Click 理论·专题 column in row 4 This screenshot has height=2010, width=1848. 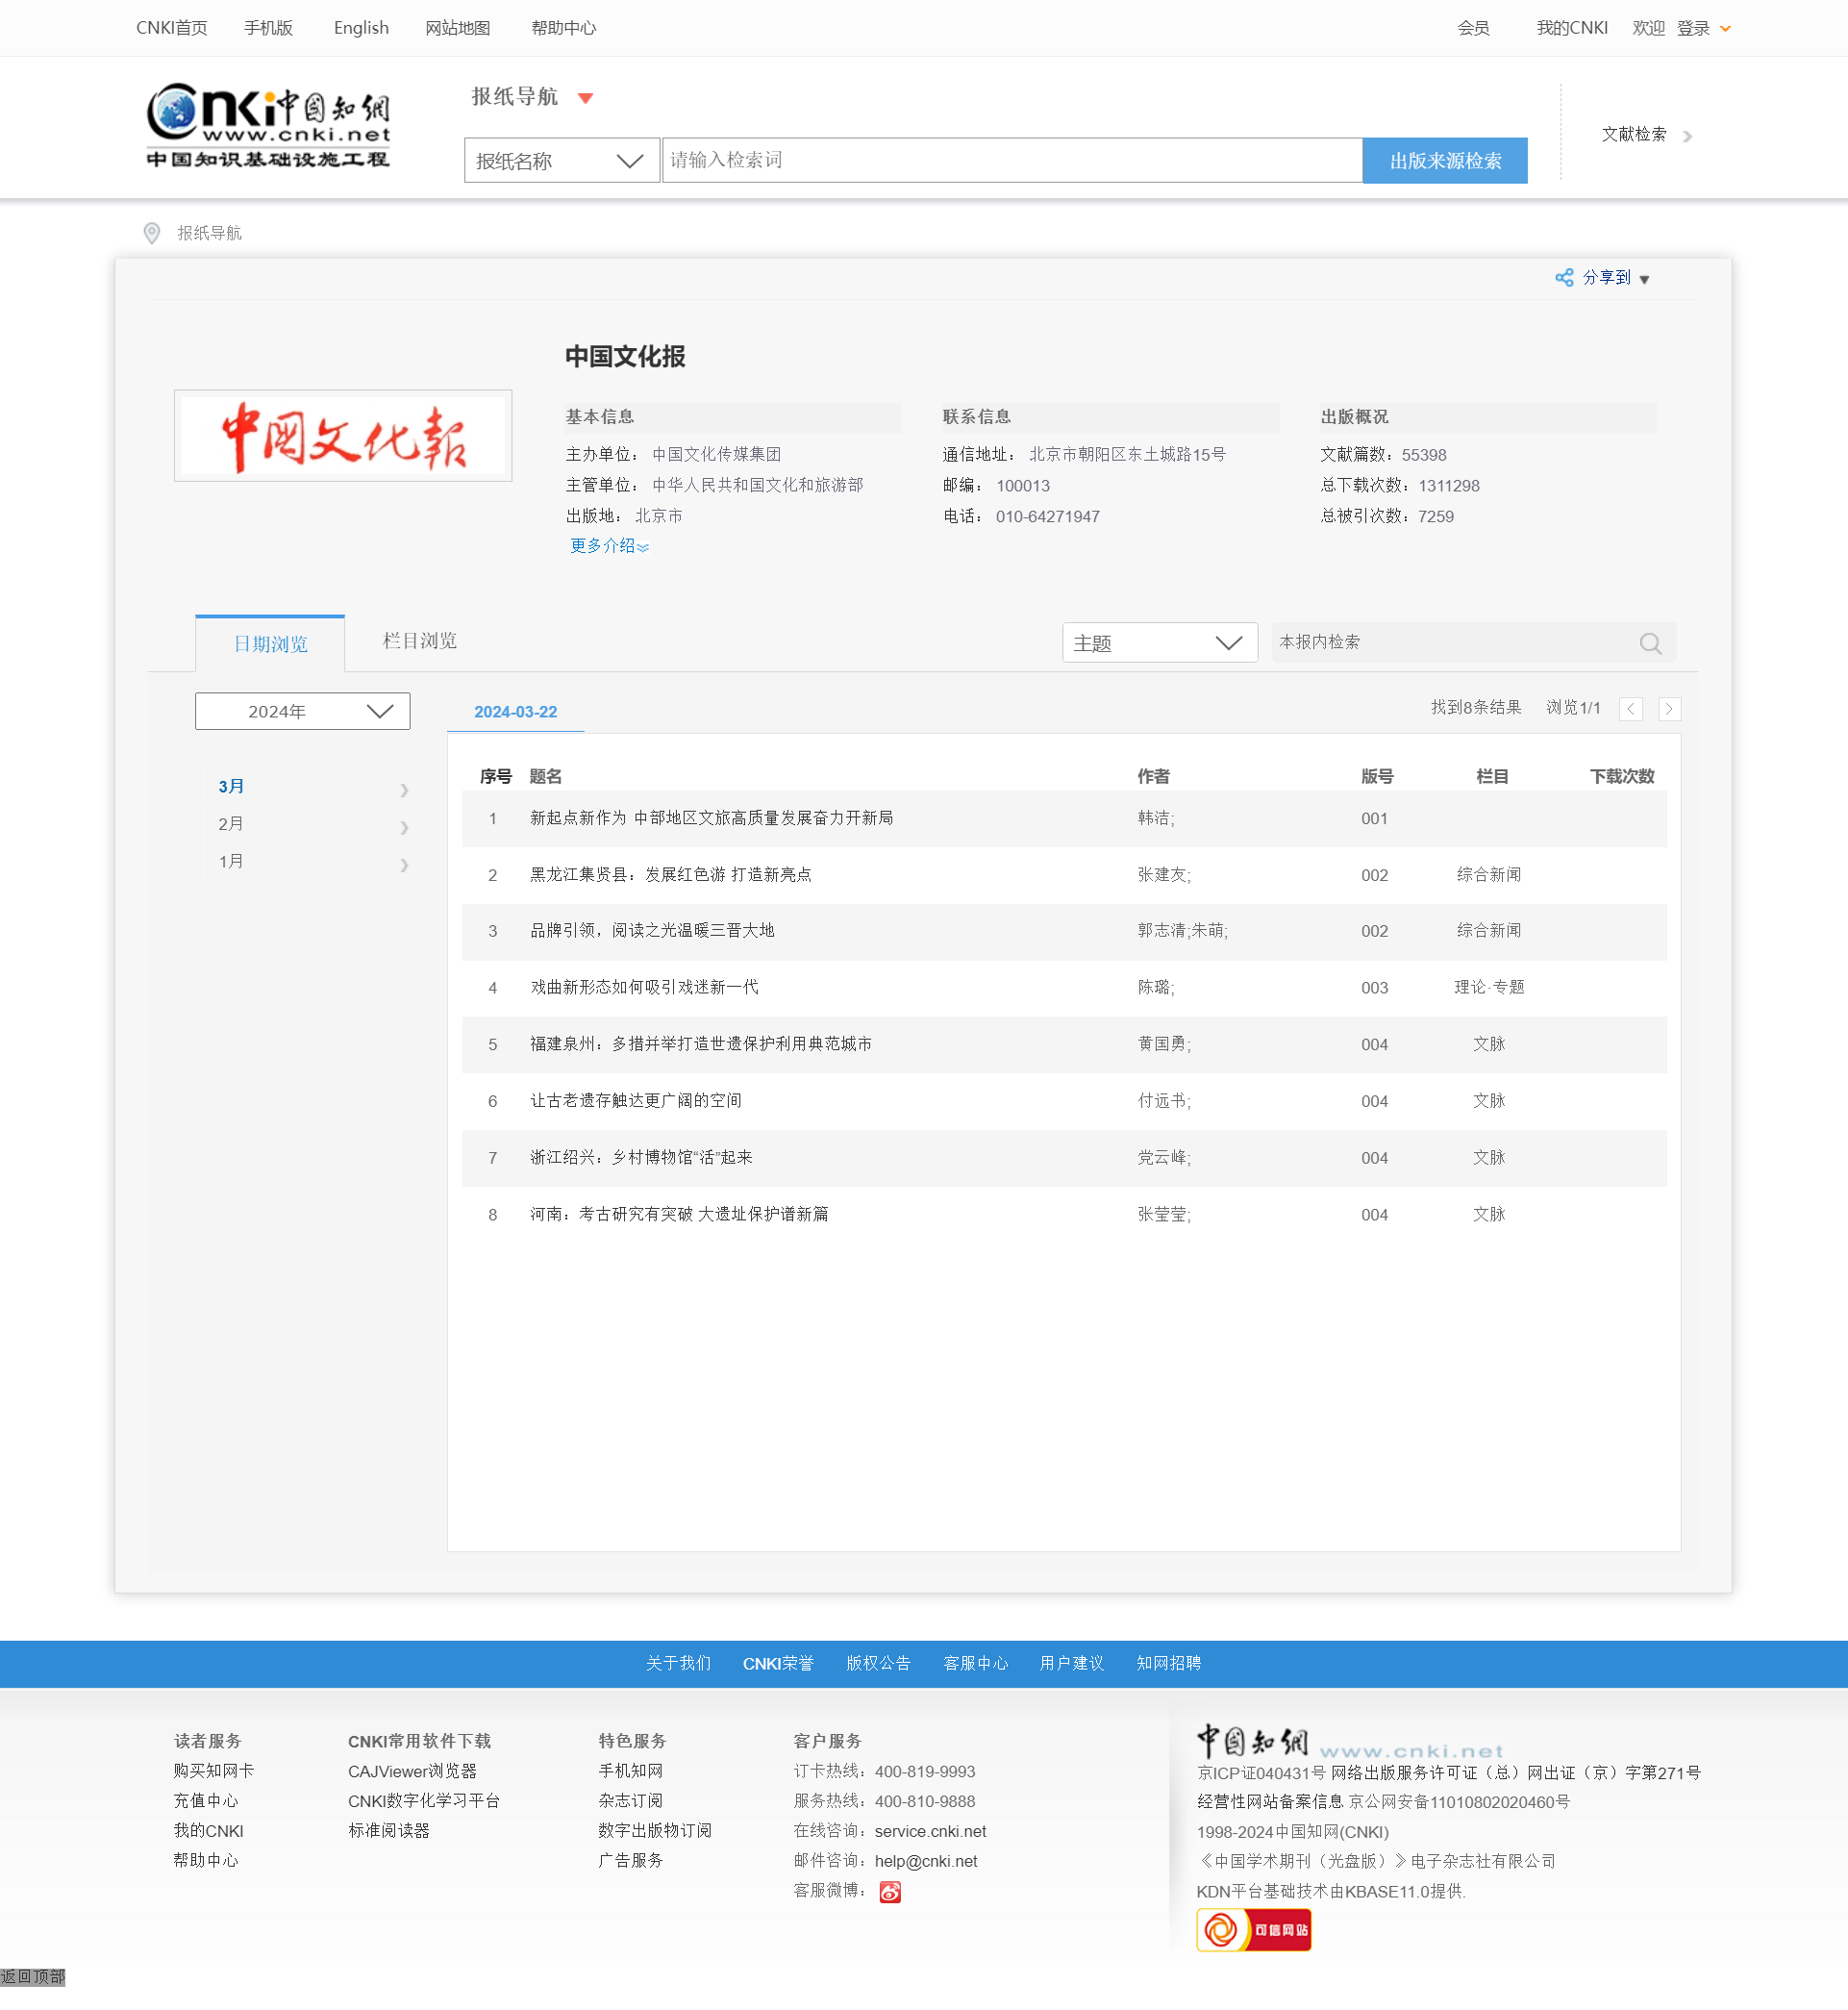pyautogui.click(x=1489, y=988)
